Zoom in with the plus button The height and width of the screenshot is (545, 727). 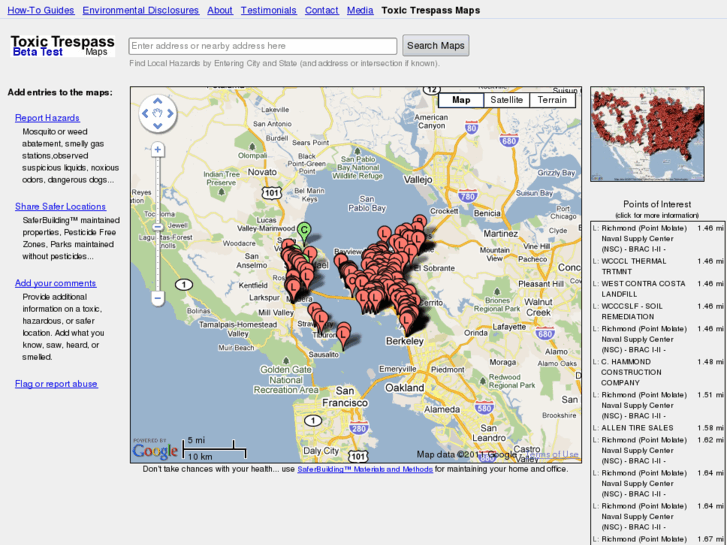click(158, 149)
